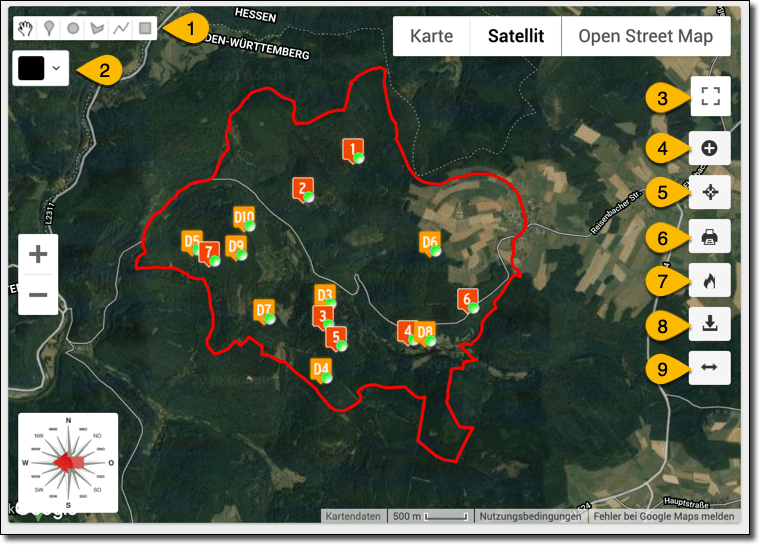Image resolution: width=760 pixels, height=545 pixels.
Task: Download the map data
Action: pos(710,324)
